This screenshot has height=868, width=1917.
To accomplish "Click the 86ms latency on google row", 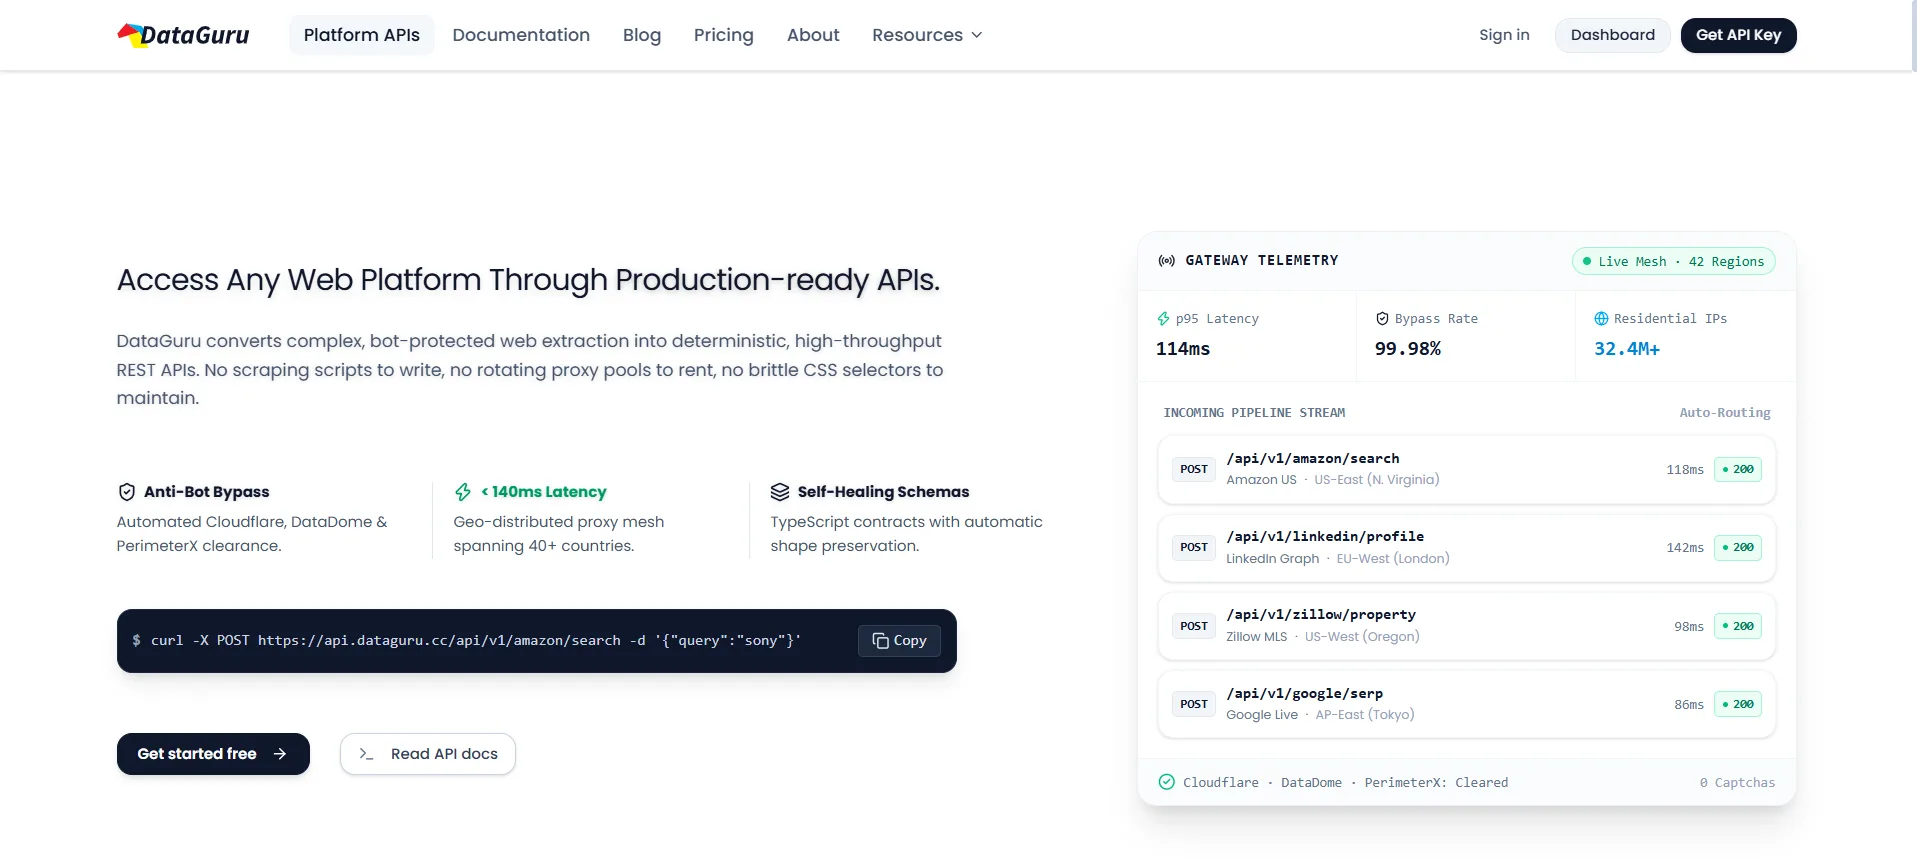I will [1689, 705].
